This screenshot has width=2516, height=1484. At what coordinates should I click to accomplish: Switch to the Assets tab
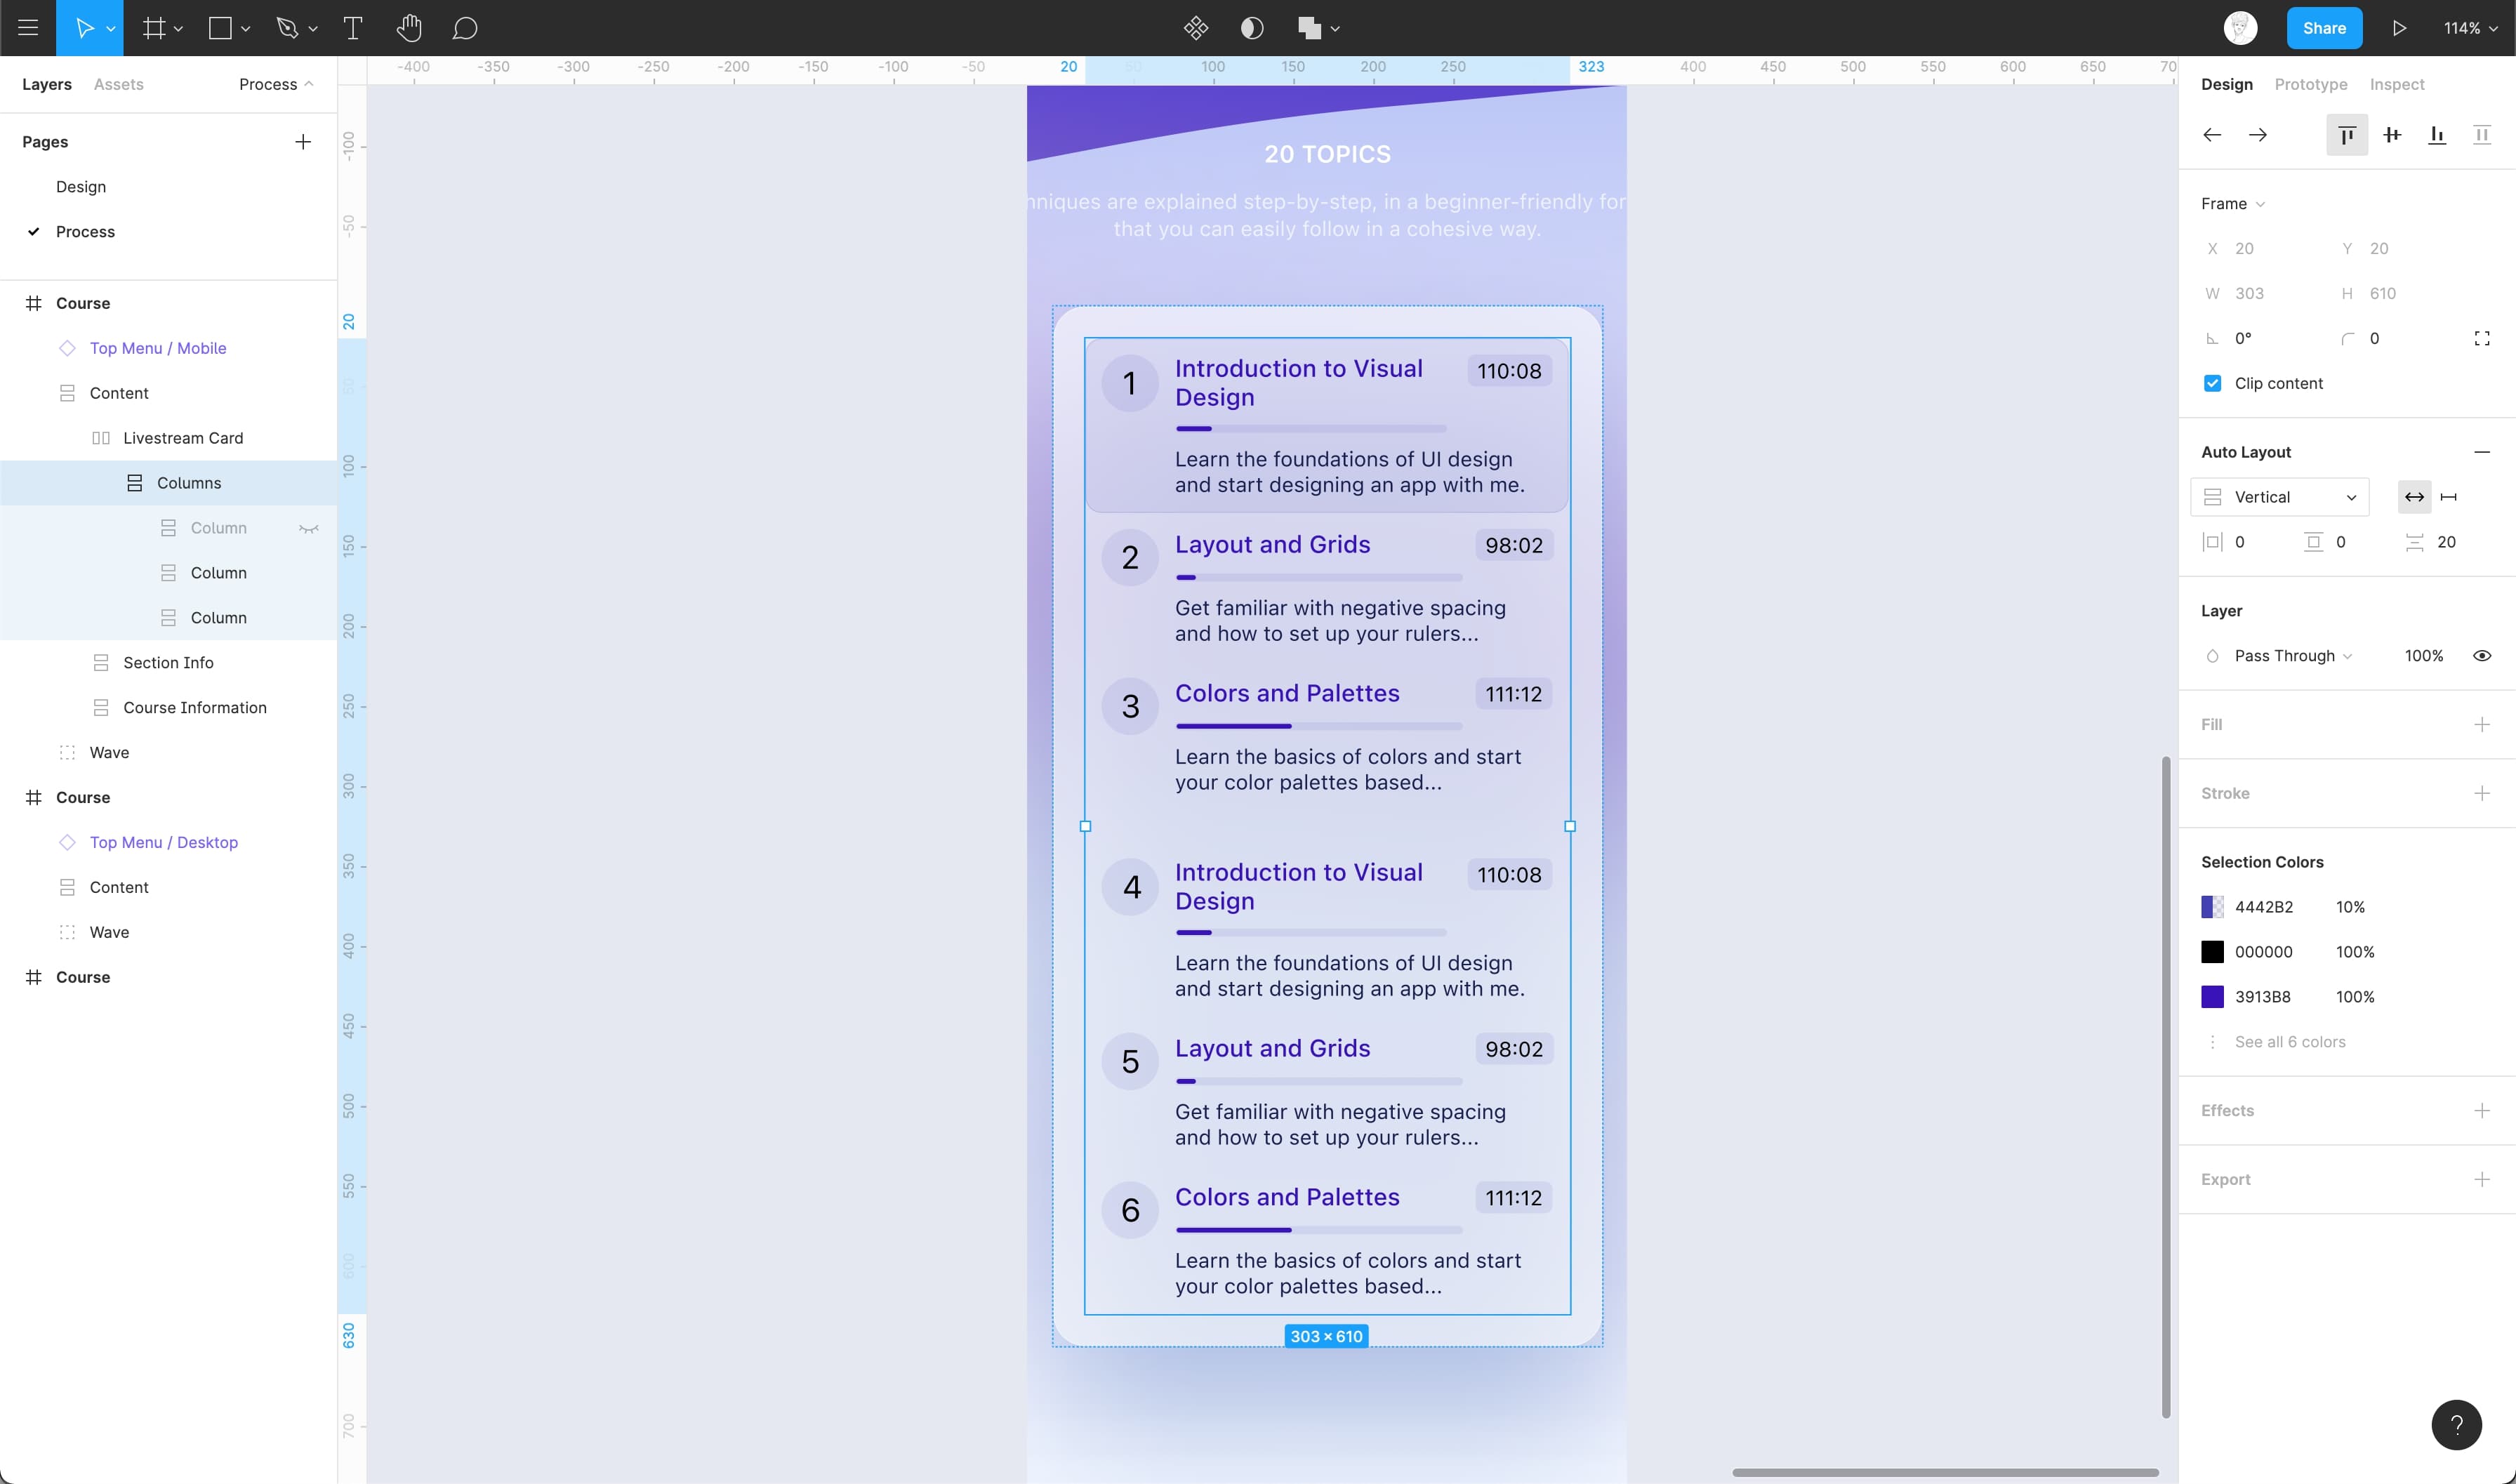(x=118, y=84)
